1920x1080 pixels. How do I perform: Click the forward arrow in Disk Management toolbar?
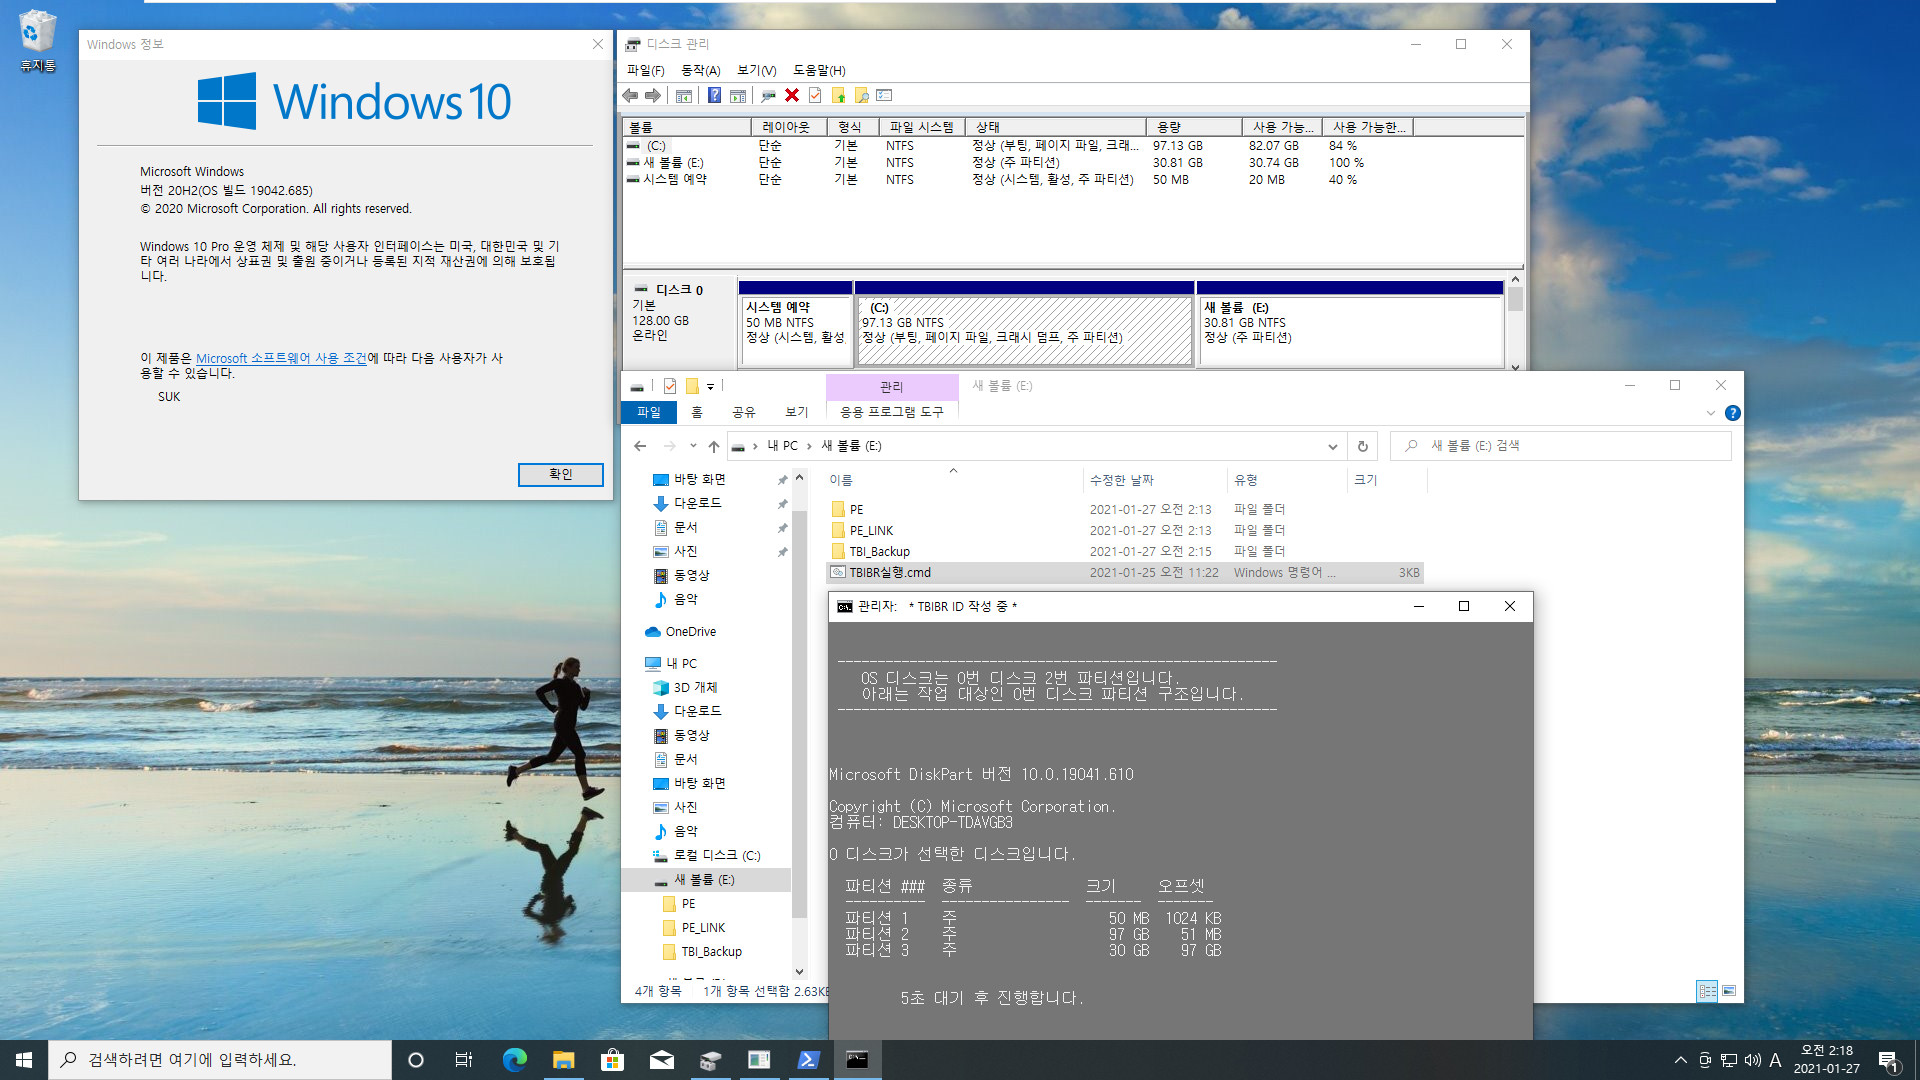pyautogui.click(x=653, y=95)
